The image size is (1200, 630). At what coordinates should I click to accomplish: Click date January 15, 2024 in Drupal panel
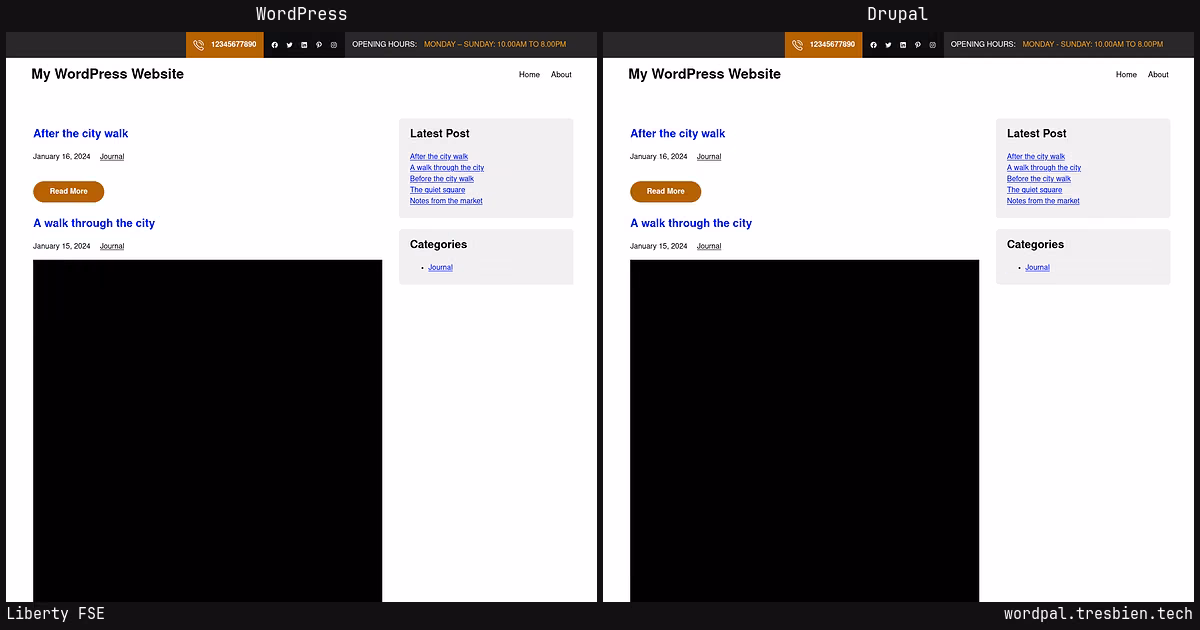659,246
